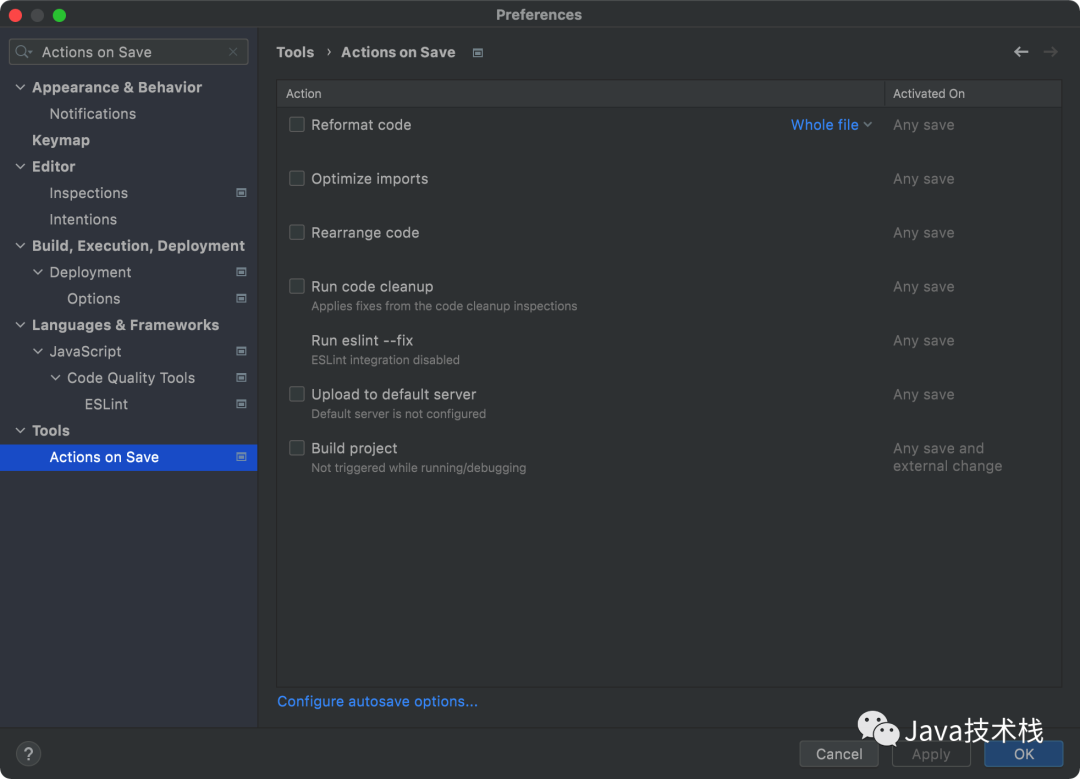Collapse the Tools section
The image size is (1080, 779).
point(20,430)
